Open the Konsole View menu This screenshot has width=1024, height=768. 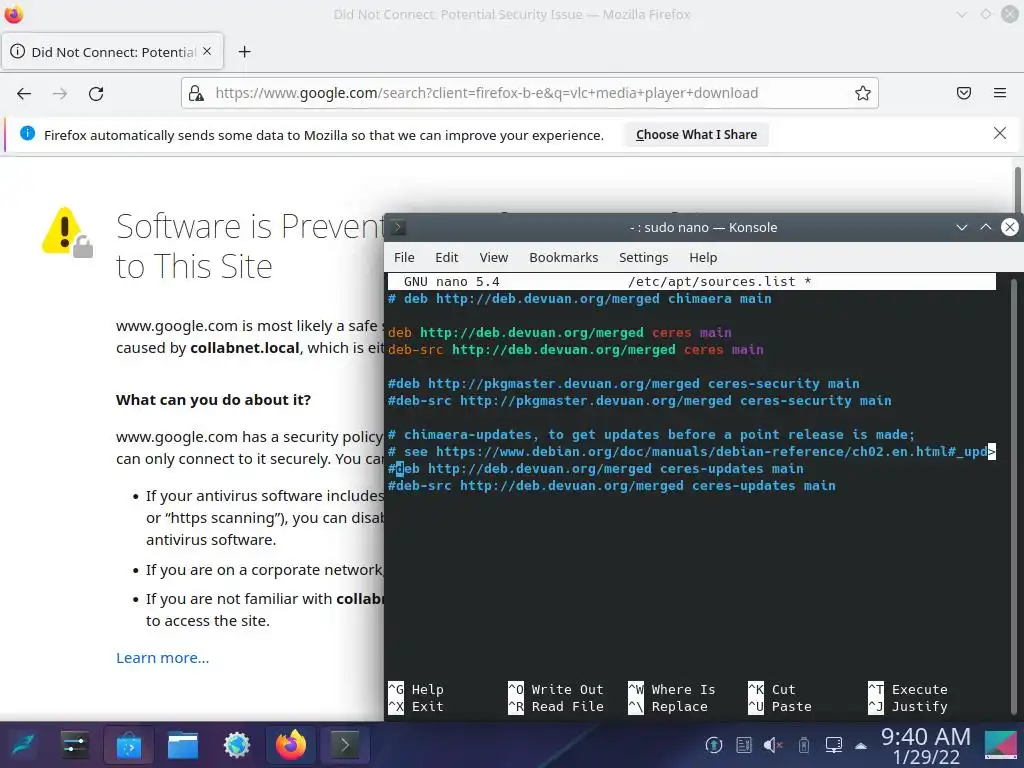pyautogui.click(x=494, y=257)
